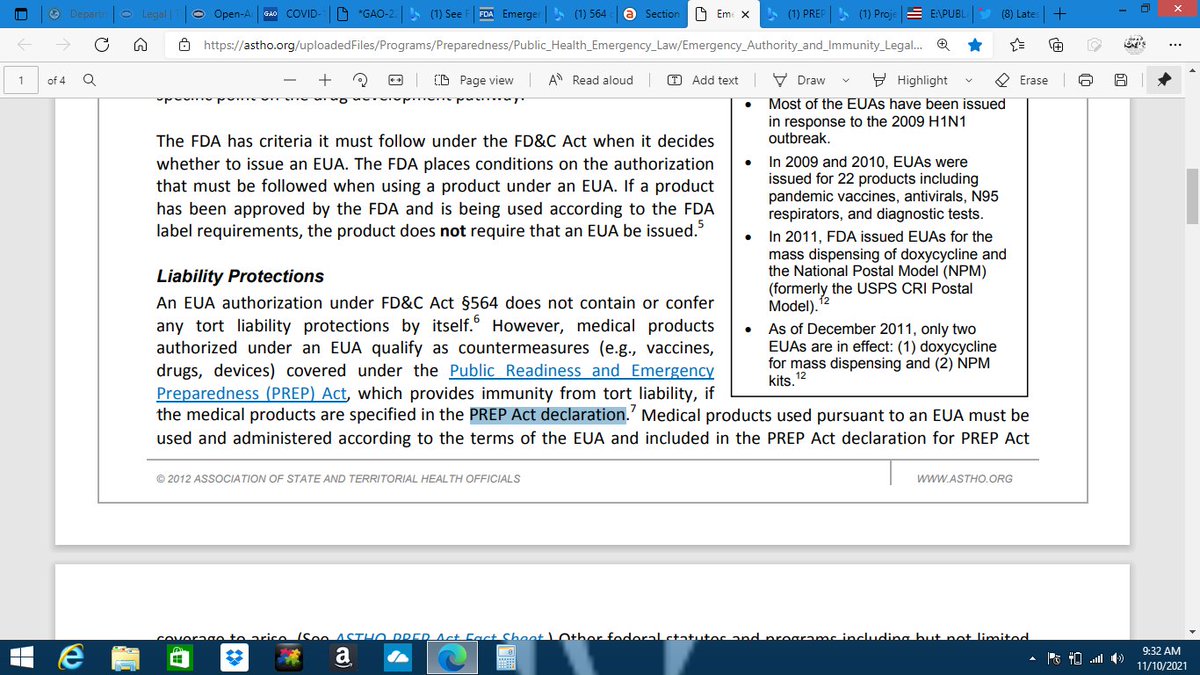Toggle the favorite star for this page
Image resolution: width=1200 pixels, height=675 pixels.
coord(975,45)
